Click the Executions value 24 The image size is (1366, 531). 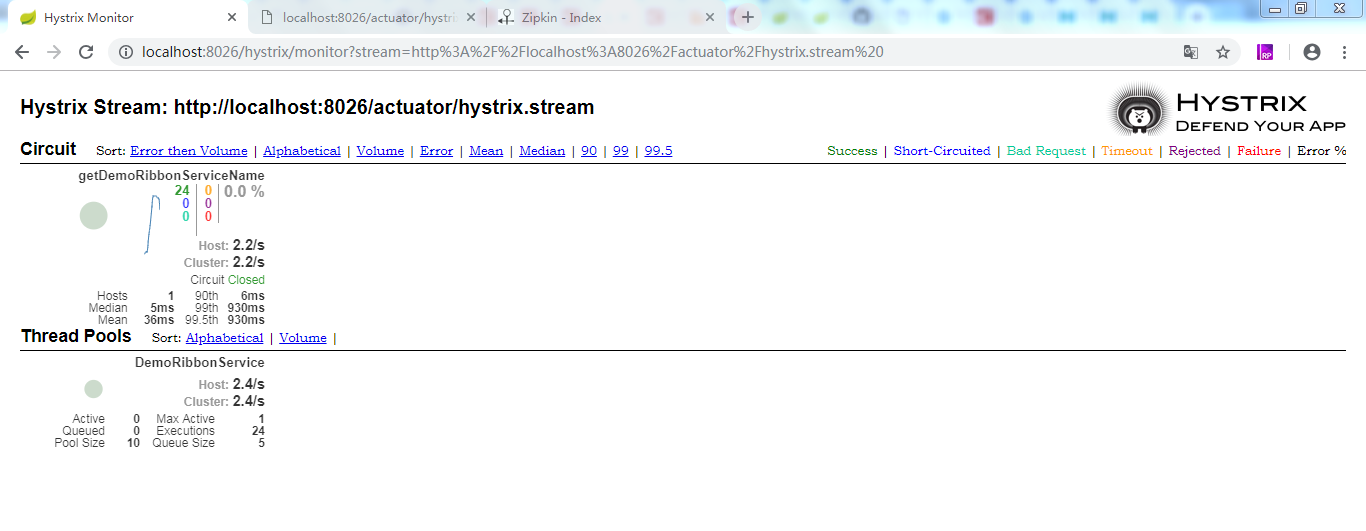click(258, 431)
